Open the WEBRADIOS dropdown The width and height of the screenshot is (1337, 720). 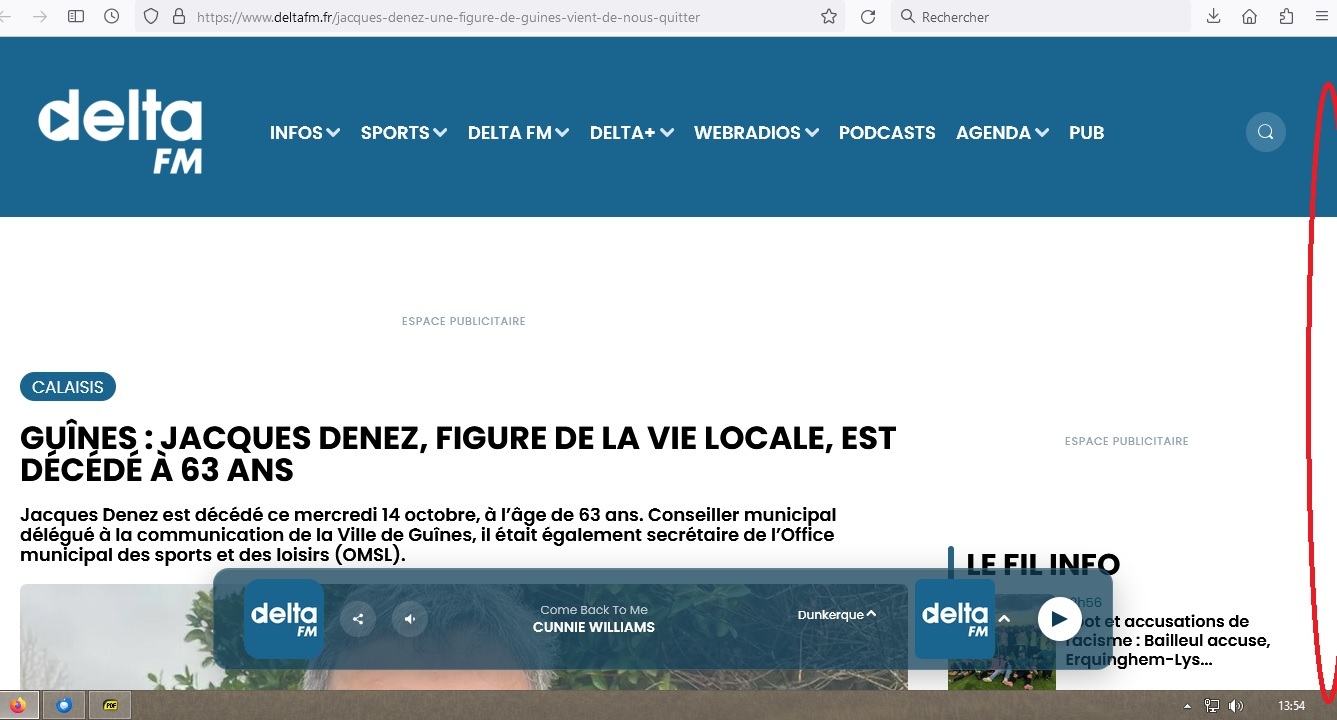coord(757,133)
